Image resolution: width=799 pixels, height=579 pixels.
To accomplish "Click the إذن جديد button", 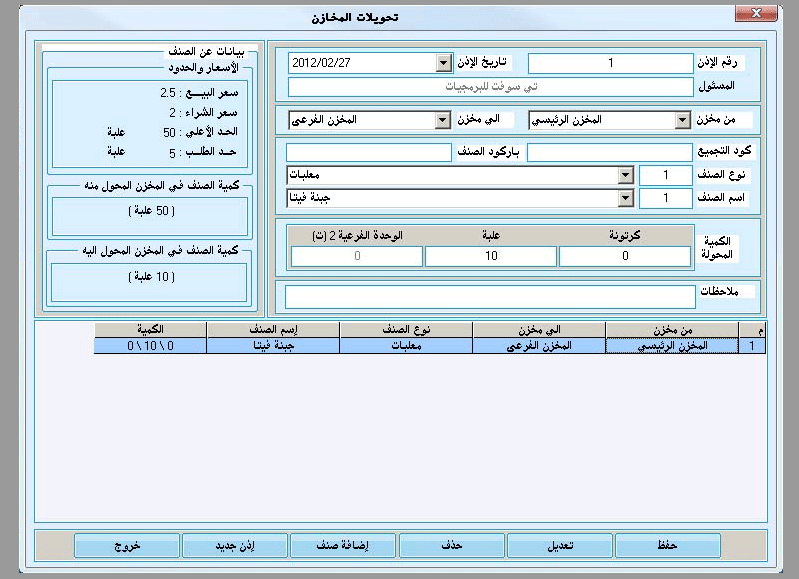I will point(234,545).
